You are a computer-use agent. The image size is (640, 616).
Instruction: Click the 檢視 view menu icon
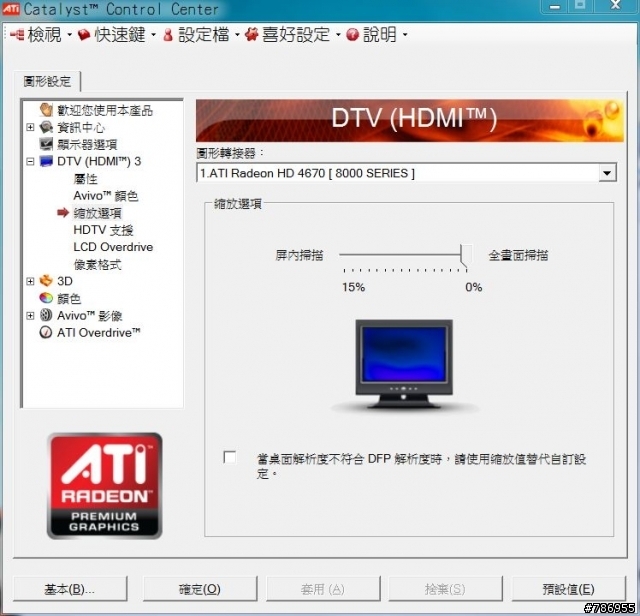[17, 35]
